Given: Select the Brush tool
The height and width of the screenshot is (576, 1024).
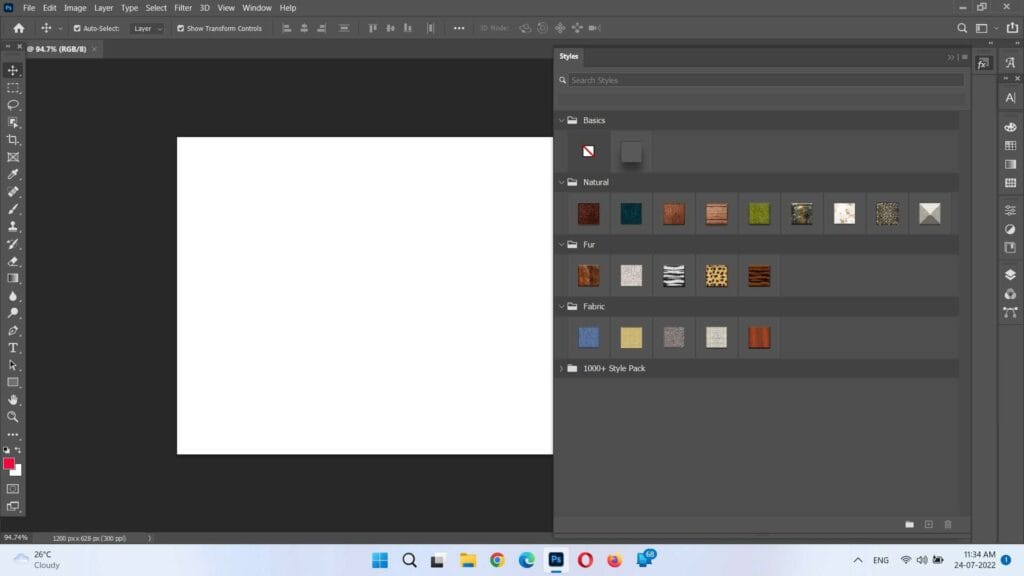Looking at the screenshot, I should 13,209.
